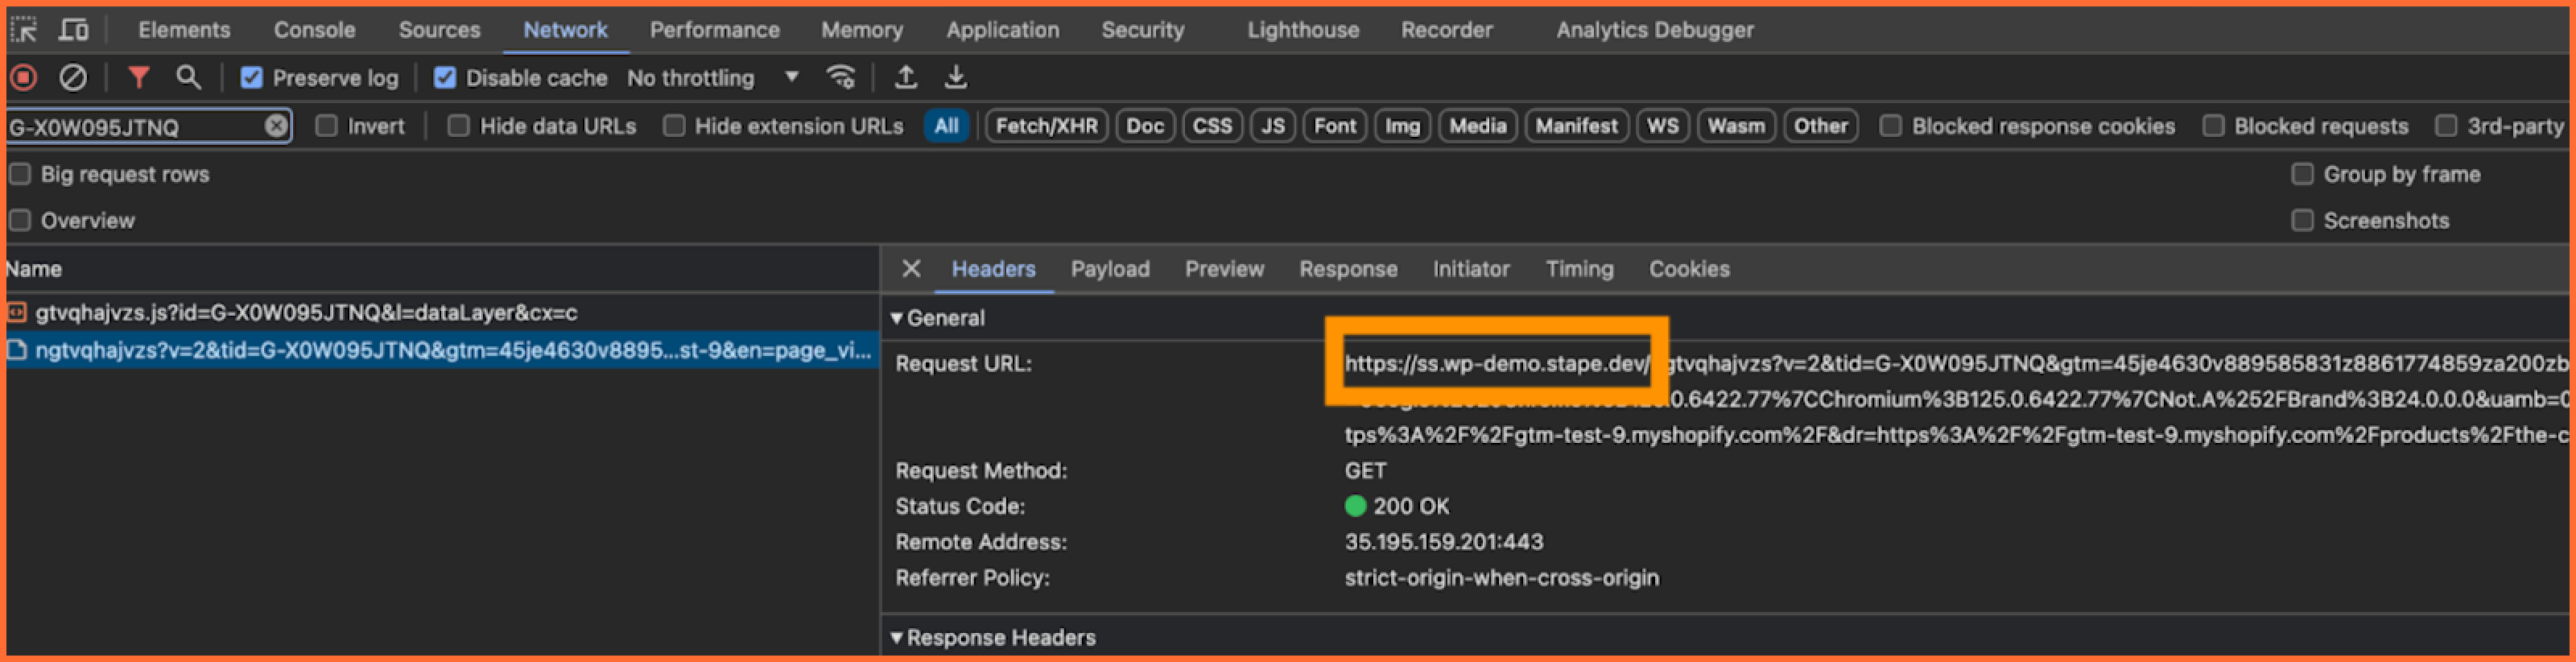Screen dimensions: 2576x662
Task: Toggle the red filter funnel icon
Action: tap(139, 77)
